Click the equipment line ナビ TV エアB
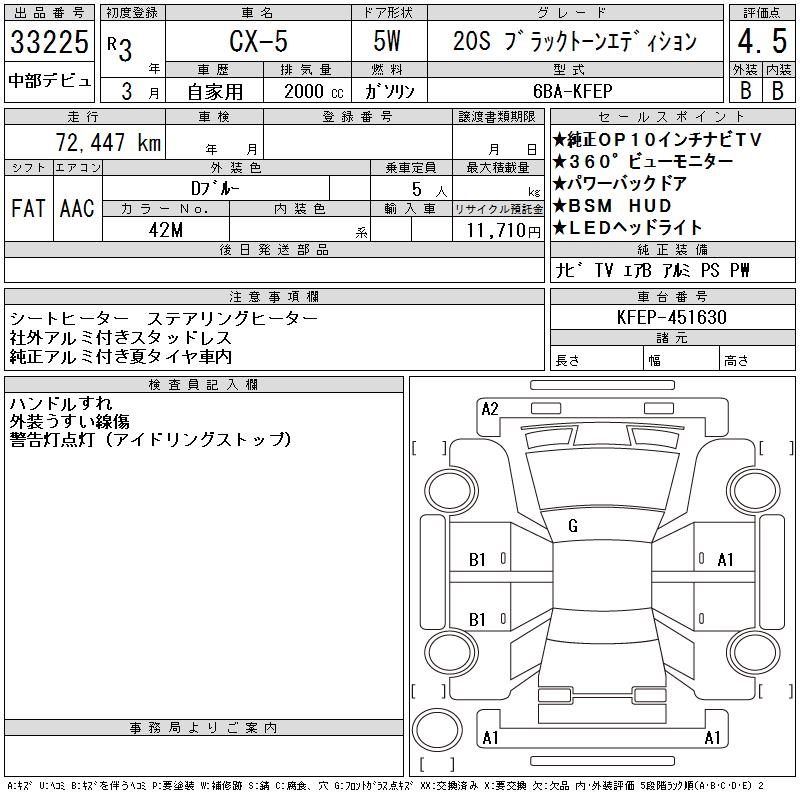This screenshot has height=800, width=800. pyautogui.click(x=604, y=270)
